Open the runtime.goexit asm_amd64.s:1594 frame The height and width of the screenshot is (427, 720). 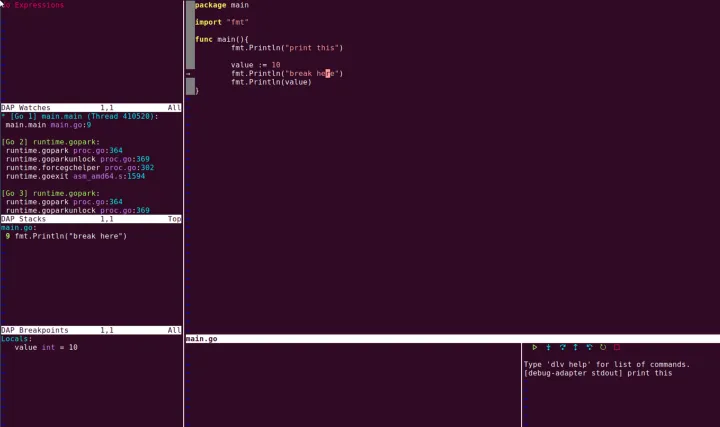[75, 176]
